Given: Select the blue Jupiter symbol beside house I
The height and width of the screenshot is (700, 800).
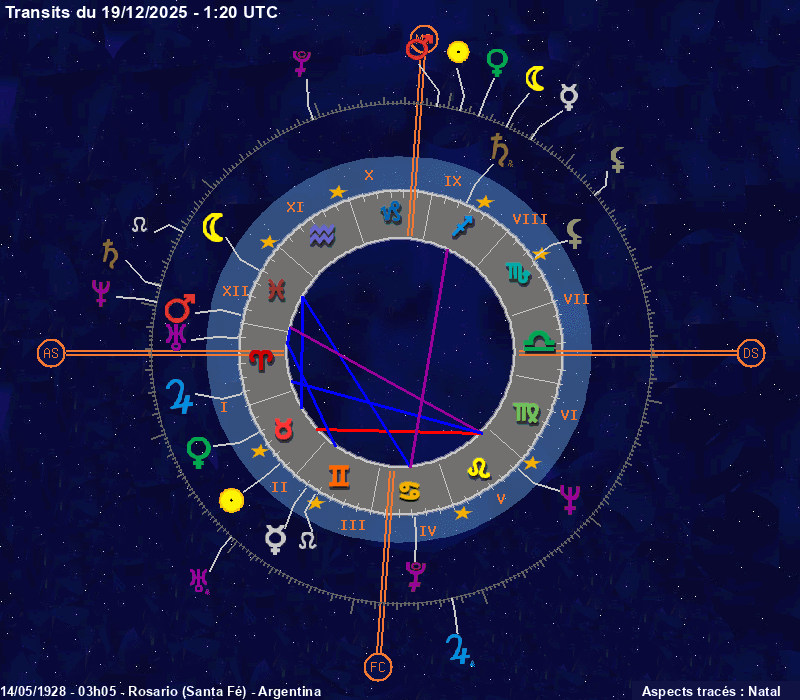Looking at the screenshot, I should [180, 391].
